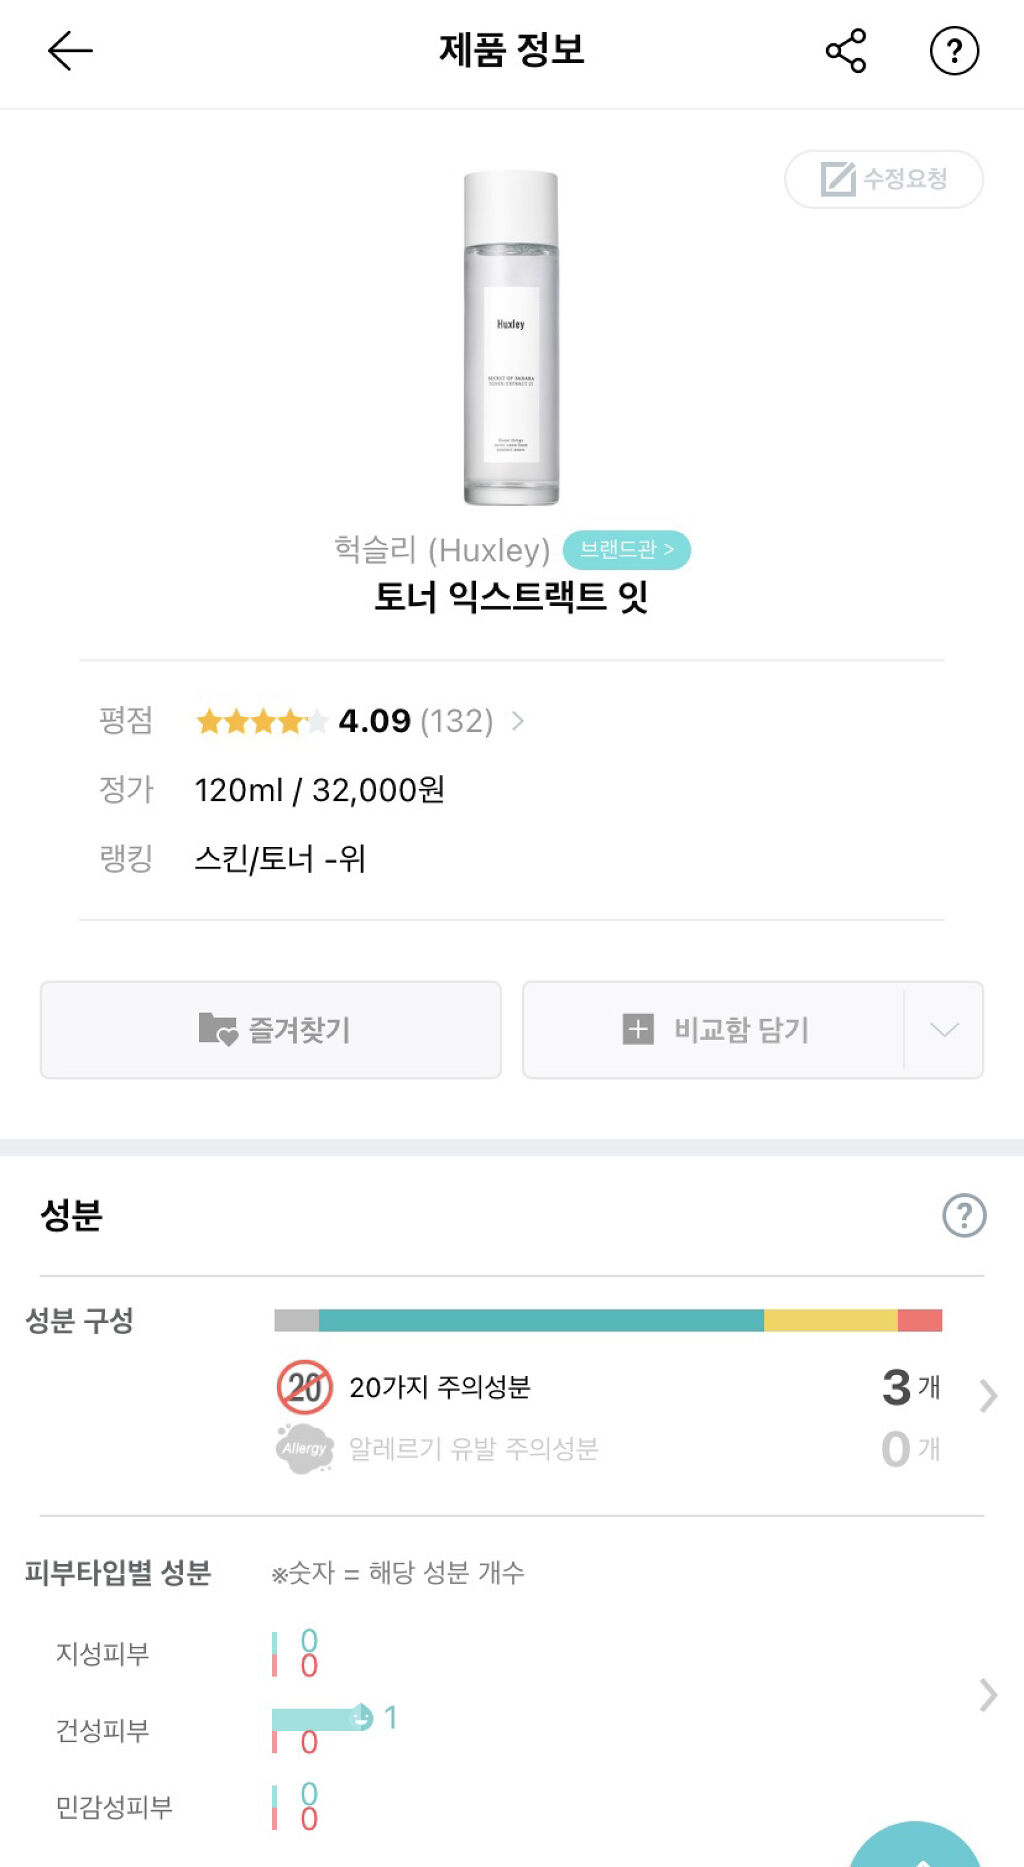Select 알레르기 유발 주의성분 row
The image size is (1024, 1867).
[473, 1449]
